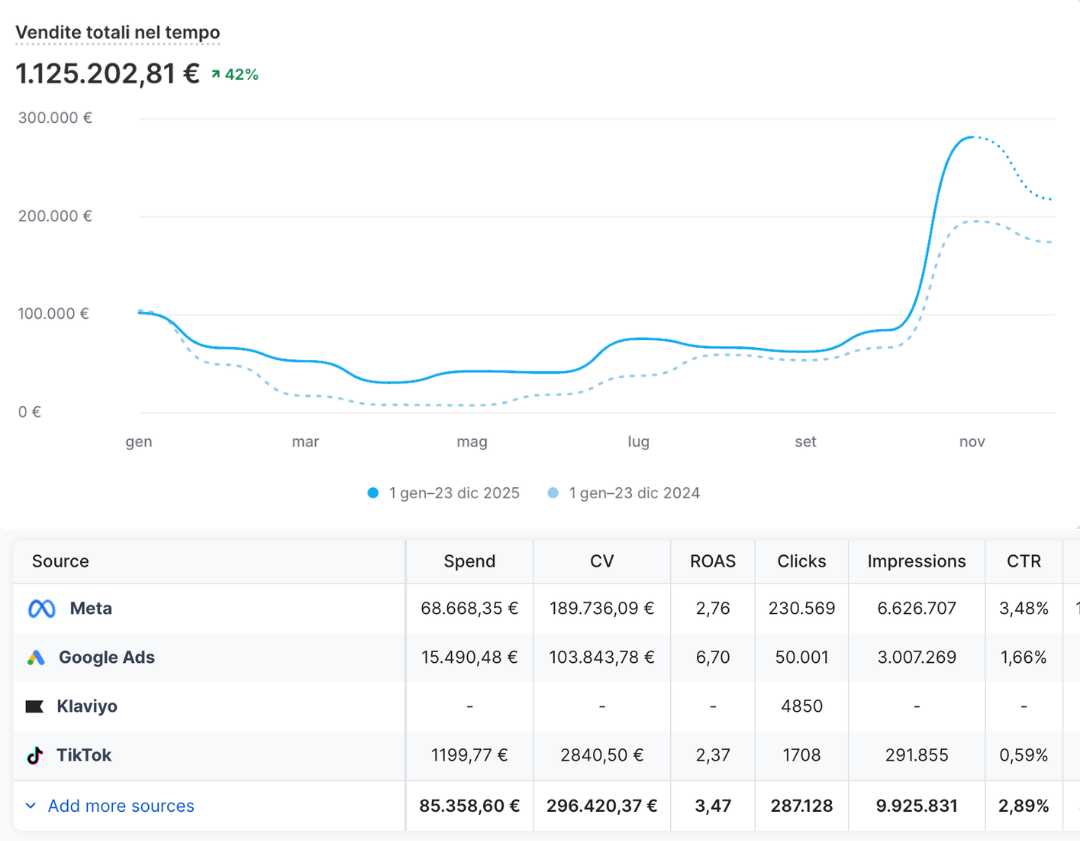The image size is (1080, 841).
Task: Open the Add more sources link
Action: 121,806
